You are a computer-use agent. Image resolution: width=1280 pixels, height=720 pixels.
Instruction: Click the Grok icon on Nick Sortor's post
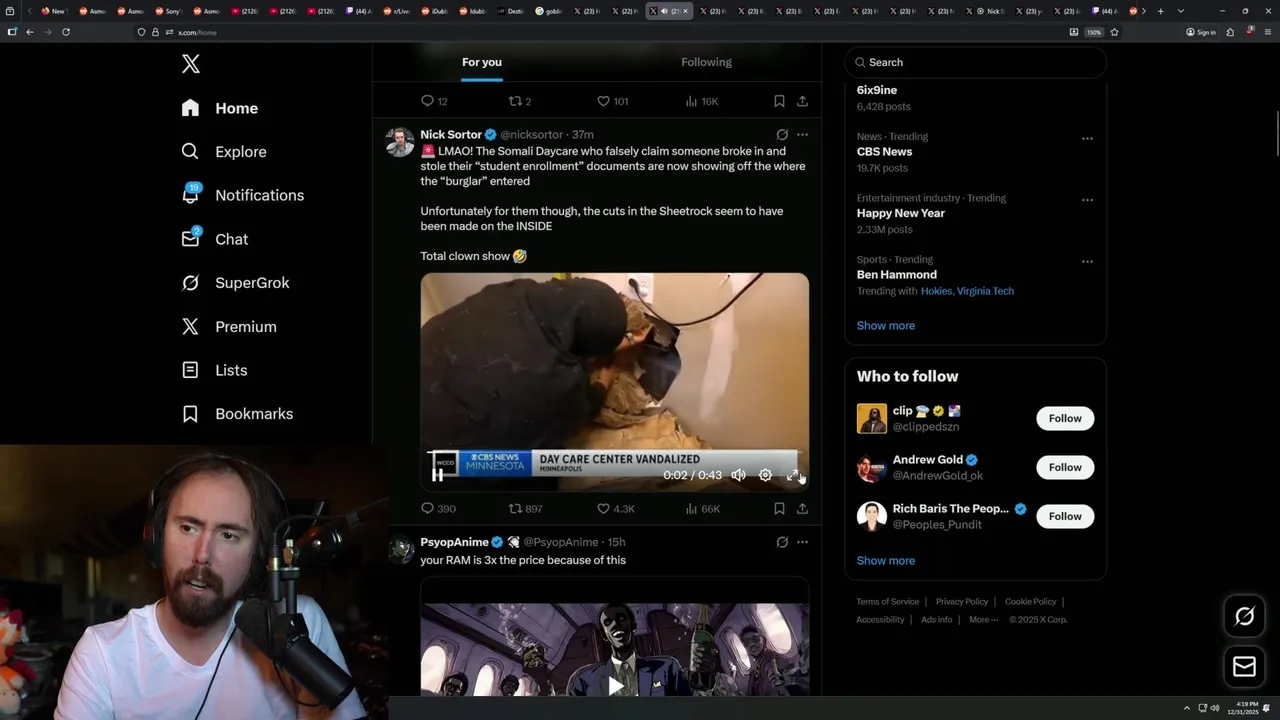click(782, 134)
